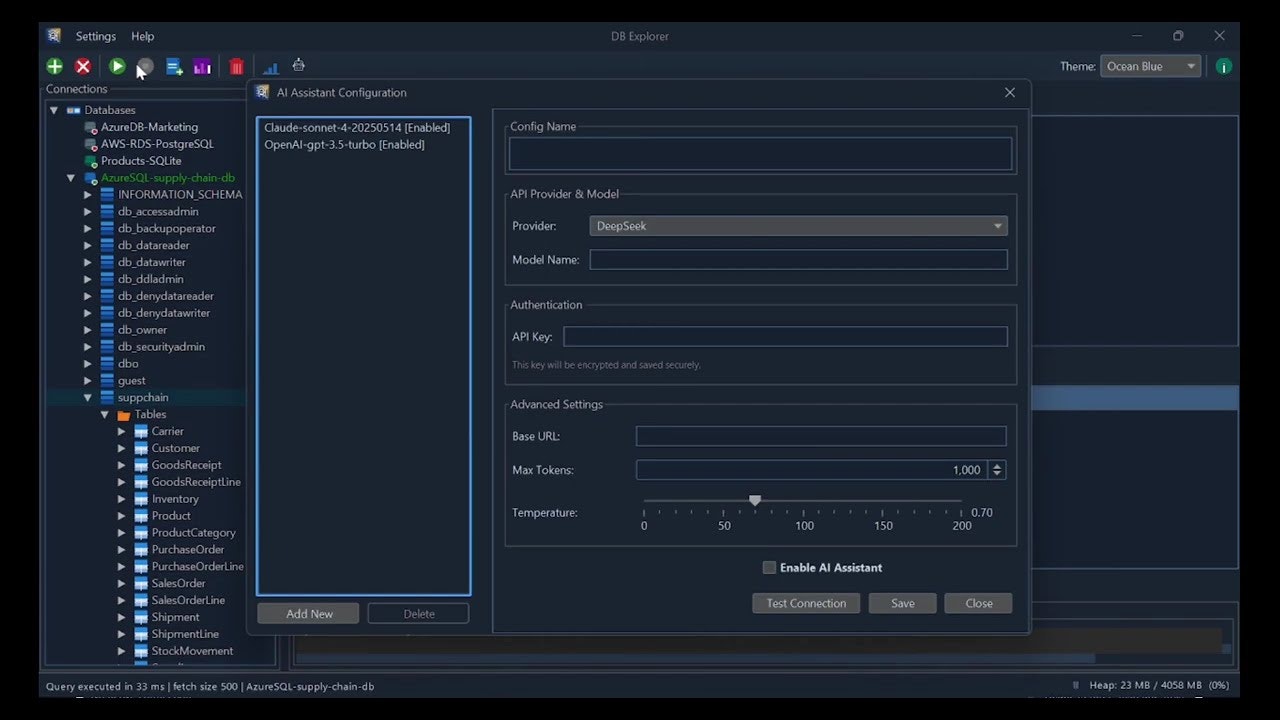The height and width of the screenshot is (720, 1280).
Task: Click the green info icon near the theme selector
Action: click(x=1223, y=66)
